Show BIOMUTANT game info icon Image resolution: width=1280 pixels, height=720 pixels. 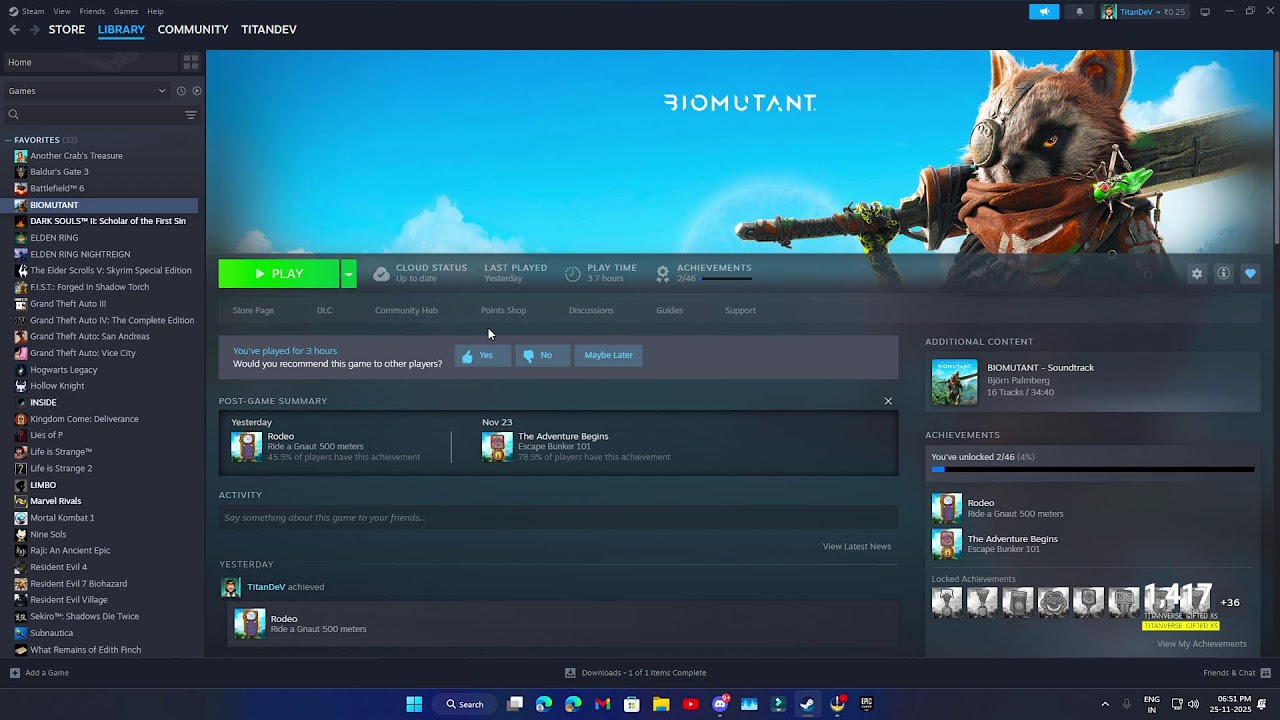point(1223,273)
